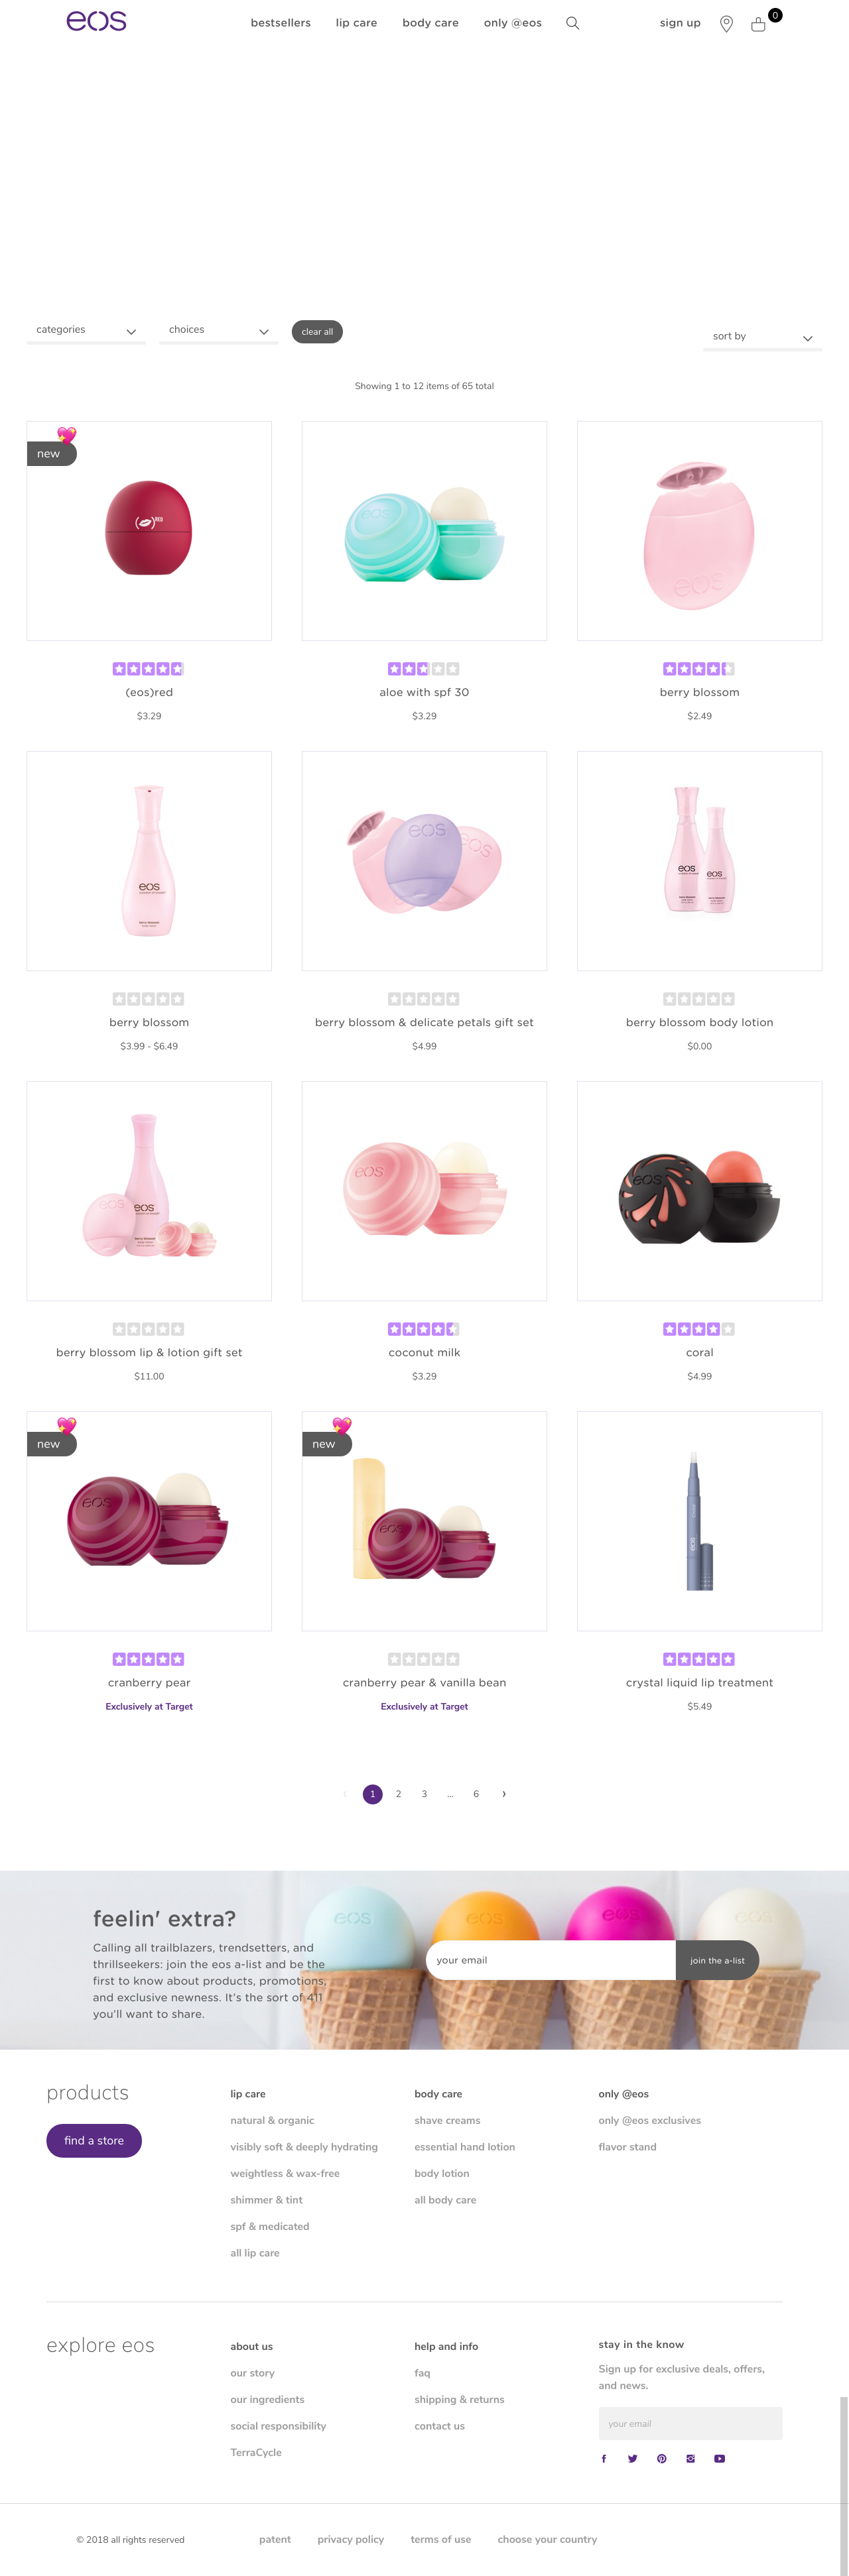Open the search magnifier icon
Screen dimensions: 849x2576
[x=573, y=23]
